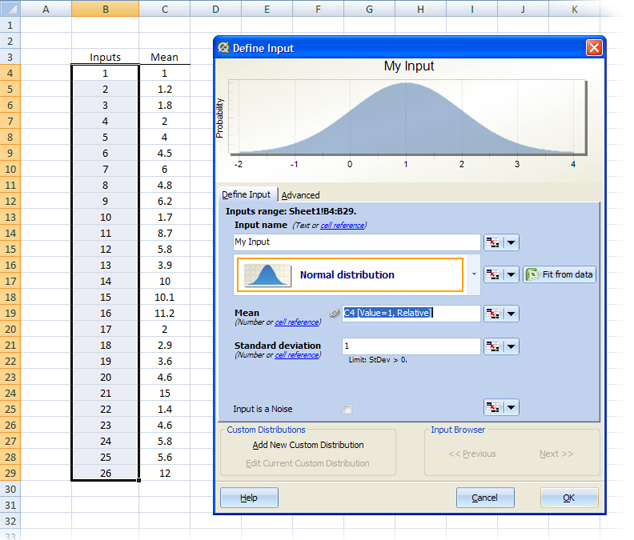Select the Define Input tab

(246, 195)
